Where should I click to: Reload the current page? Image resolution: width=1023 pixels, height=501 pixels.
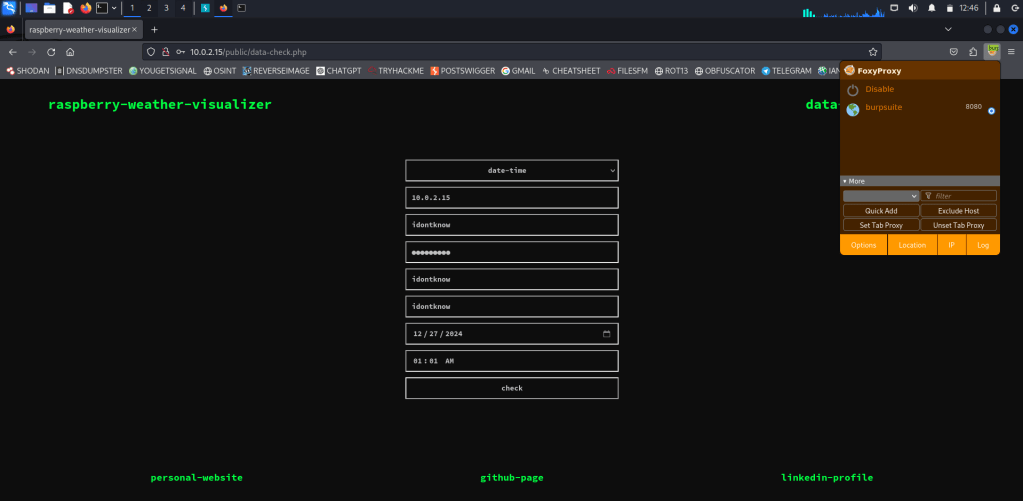coord(50,51)
